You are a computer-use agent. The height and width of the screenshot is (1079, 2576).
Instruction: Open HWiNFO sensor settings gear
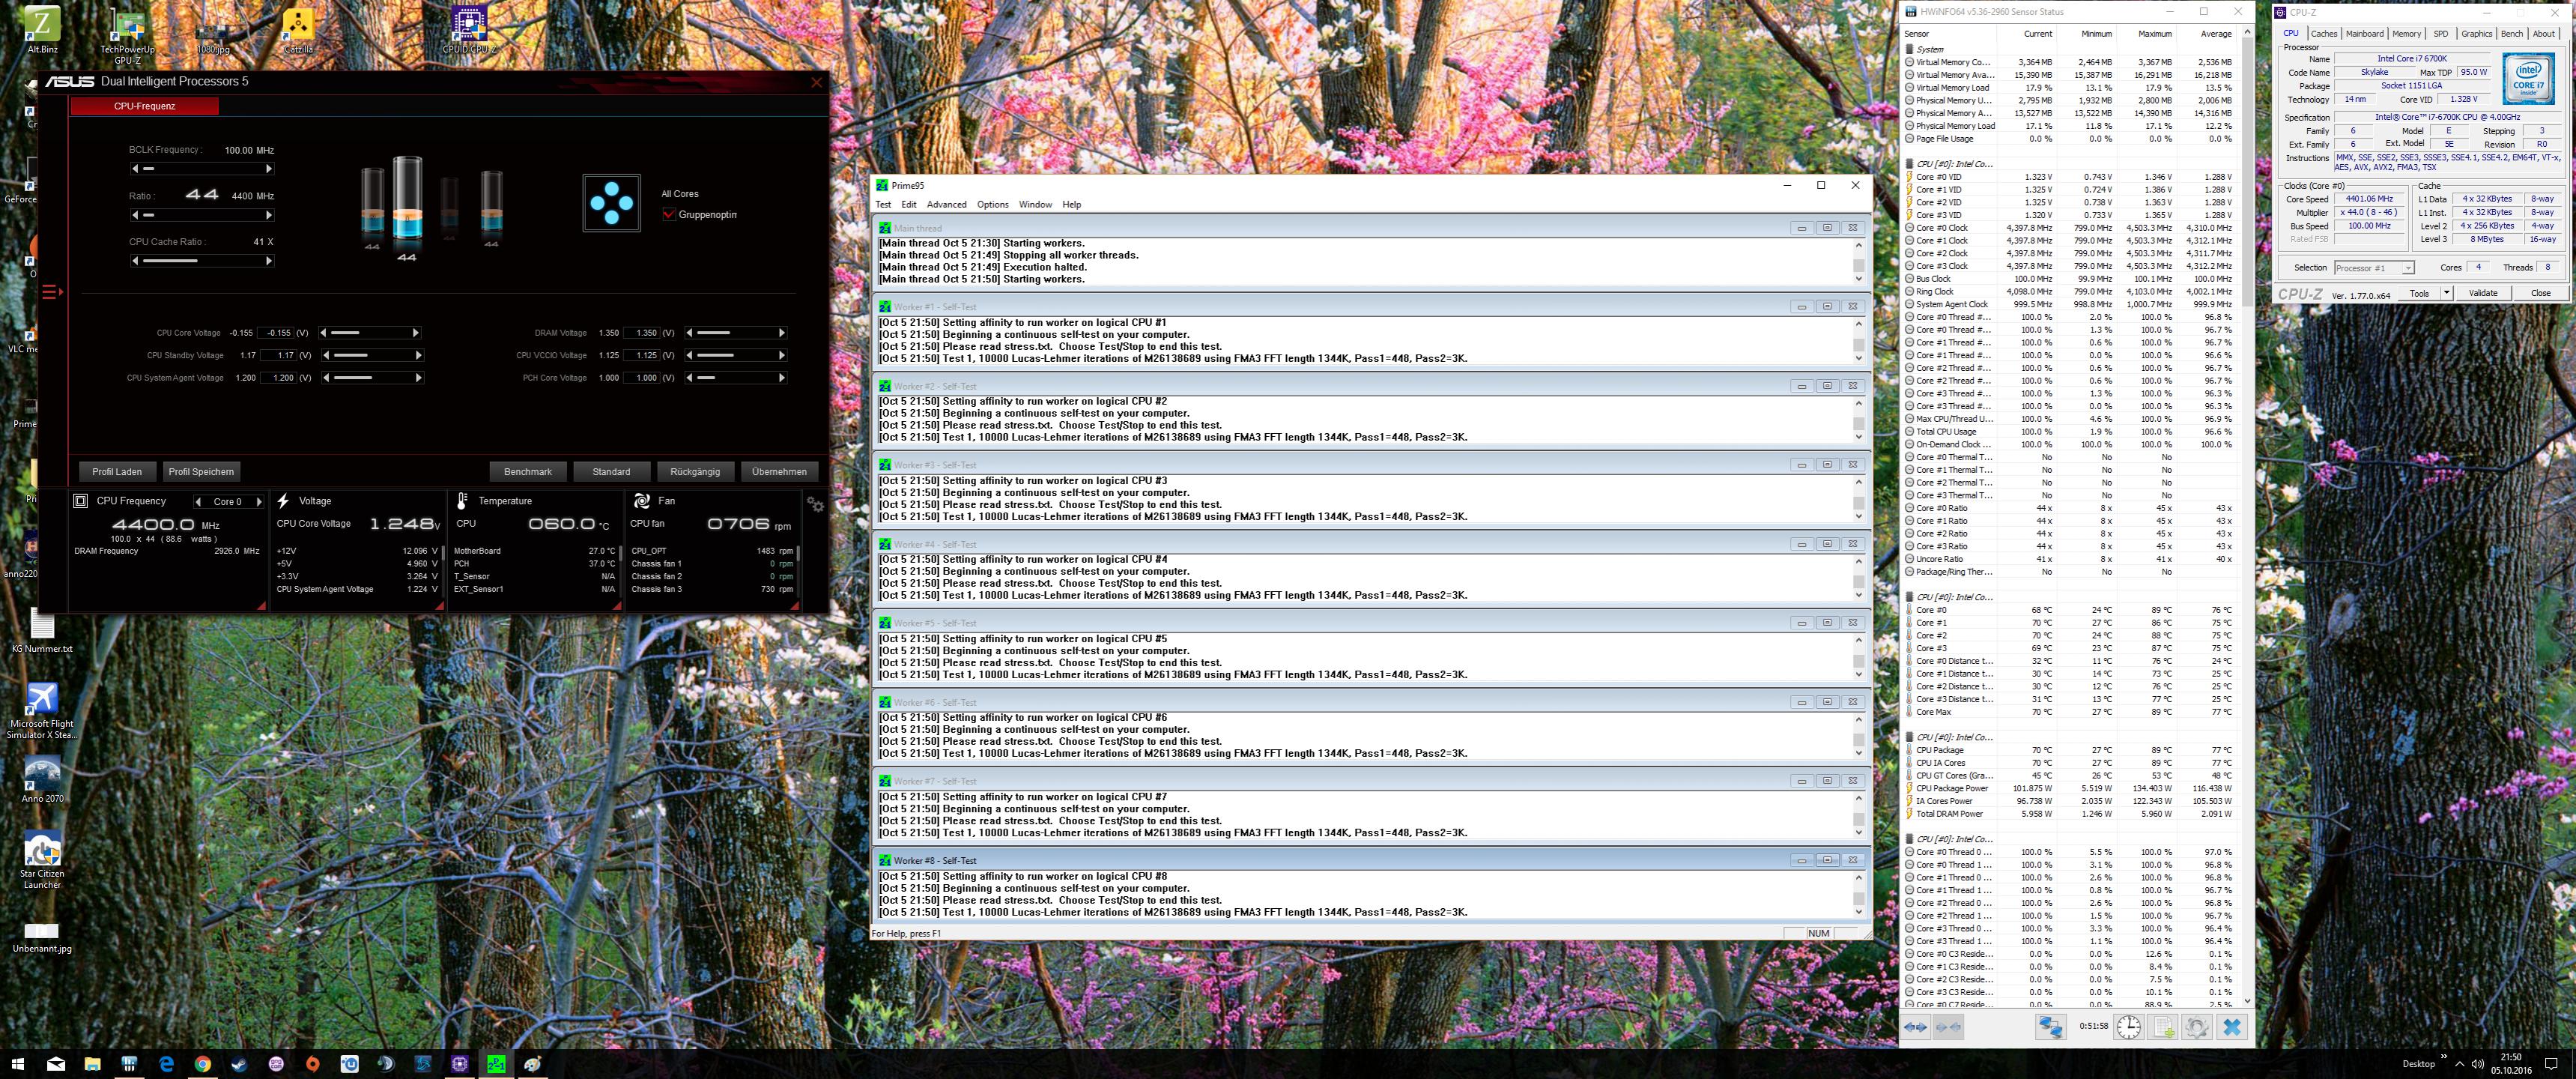click(2196, 1026)
